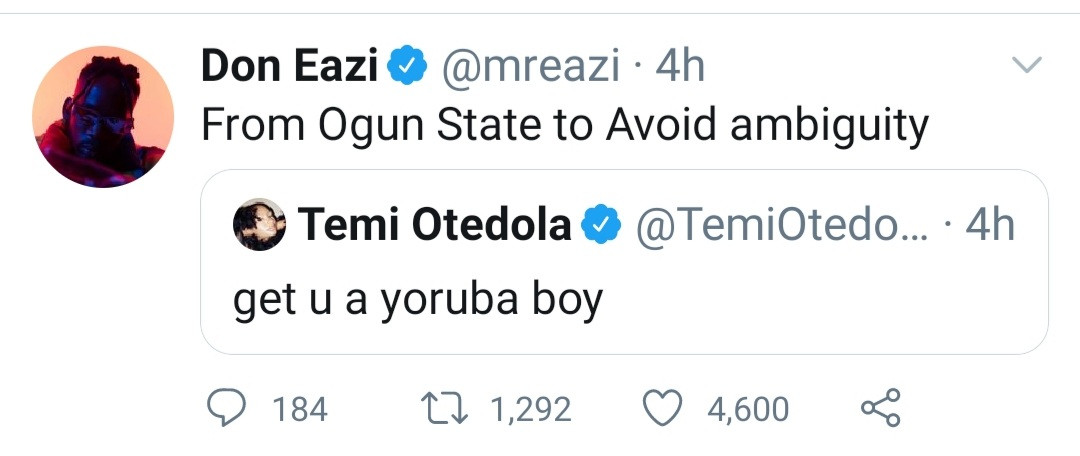
Task: Open the tweet options chevron dropdown
Action: tap(1027, 65)
